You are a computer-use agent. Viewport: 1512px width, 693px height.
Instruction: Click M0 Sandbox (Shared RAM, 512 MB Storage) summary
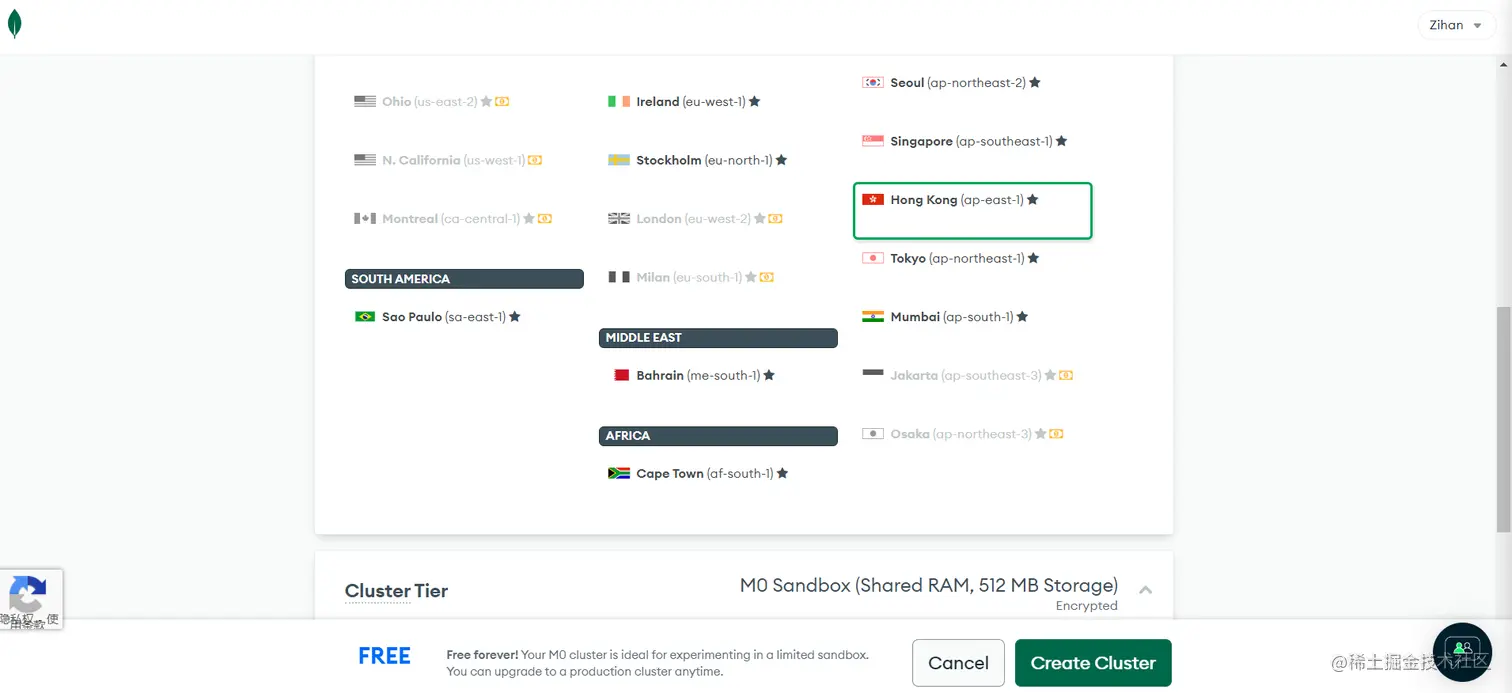(x=929, y=585)
